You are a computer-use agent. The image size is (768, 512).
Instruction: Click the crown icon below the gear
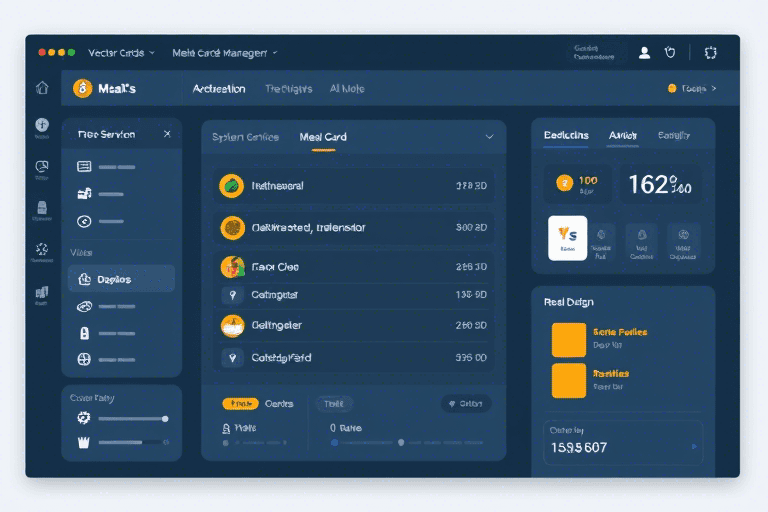tap(84, 441)
